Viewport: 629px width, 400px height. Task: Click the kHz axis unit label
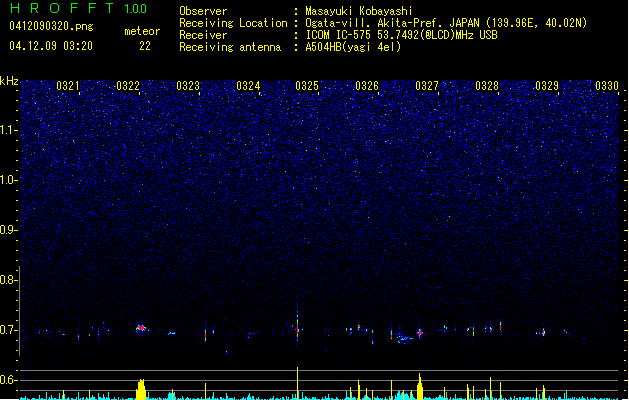pyautogui.click(x=9, y=81)
